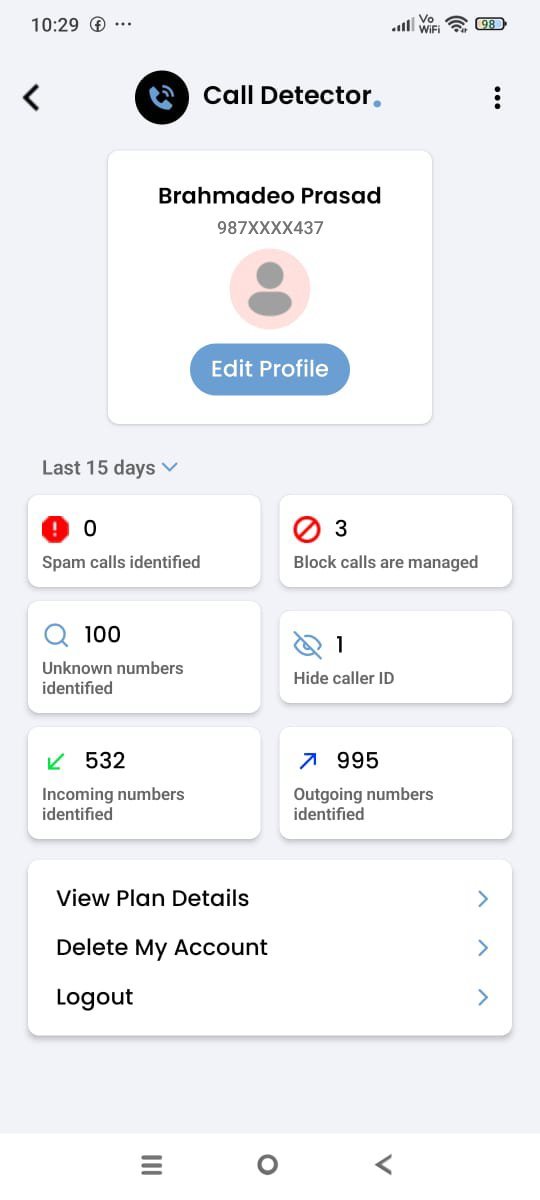Screen dimensions: 540x1200
Task: Tap the profile avatar picture
Action: [270, 289]
